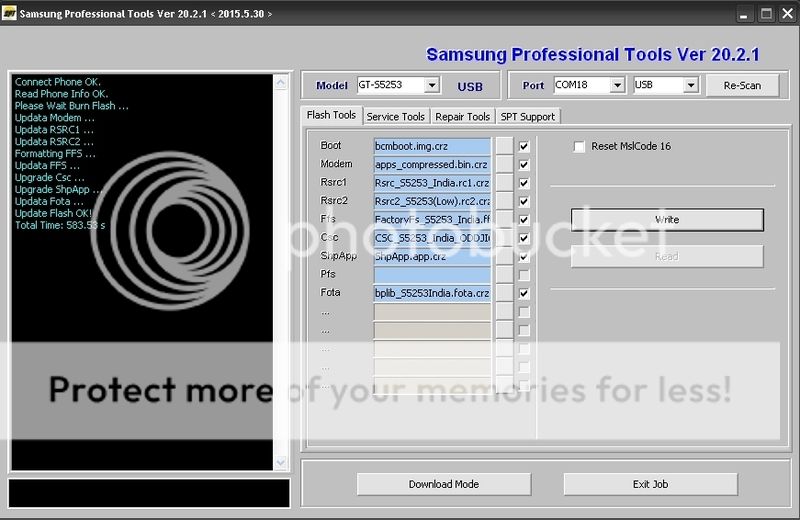Click the ShpApp.app.crz file field
This screenshot has height=520, width=800.
(x=432, y=257)
